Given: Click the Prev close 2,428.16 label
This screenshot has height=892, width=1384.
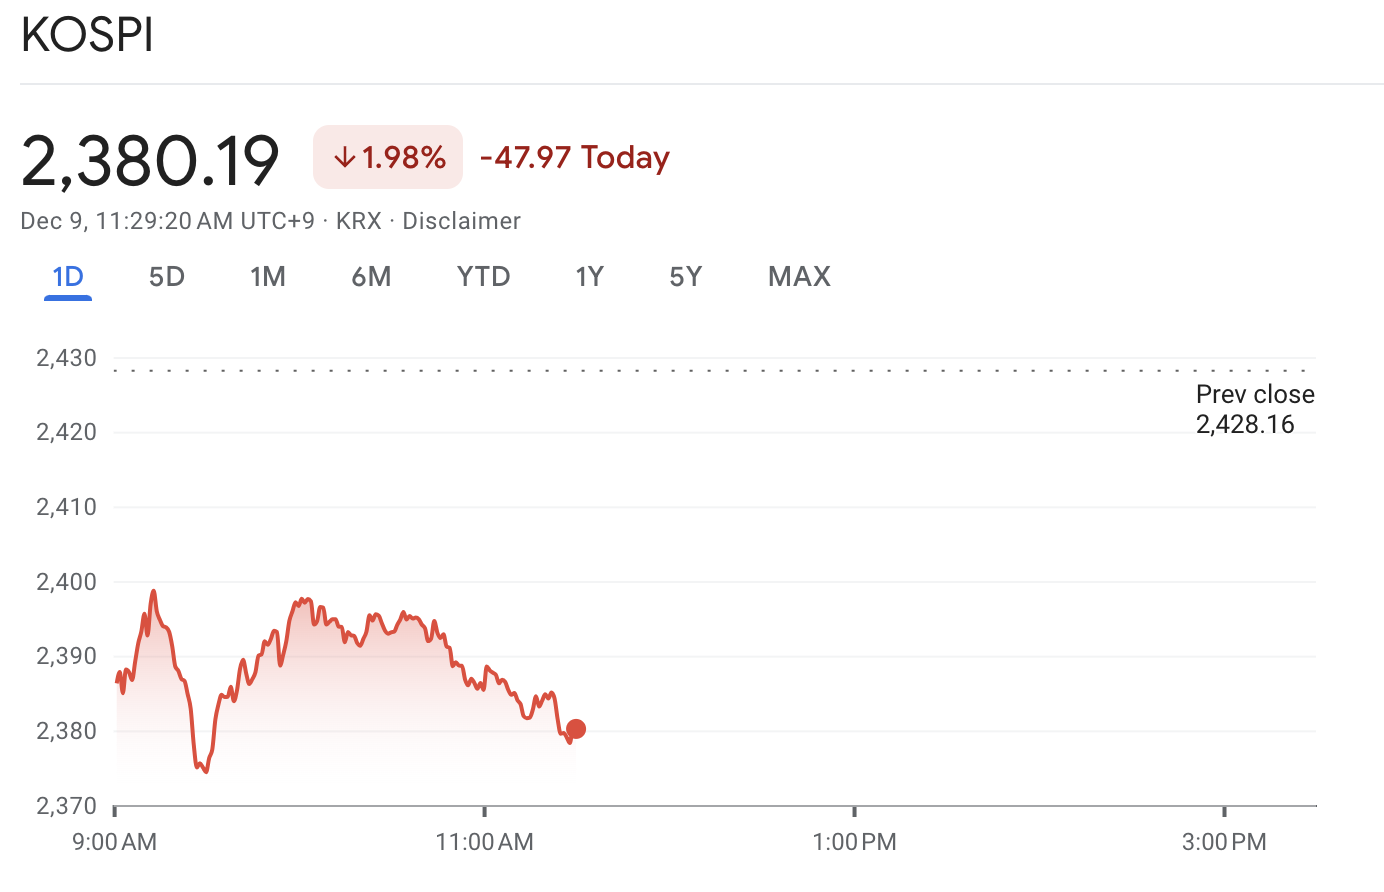Looking at the screenshot, I should click(1255, 409).
